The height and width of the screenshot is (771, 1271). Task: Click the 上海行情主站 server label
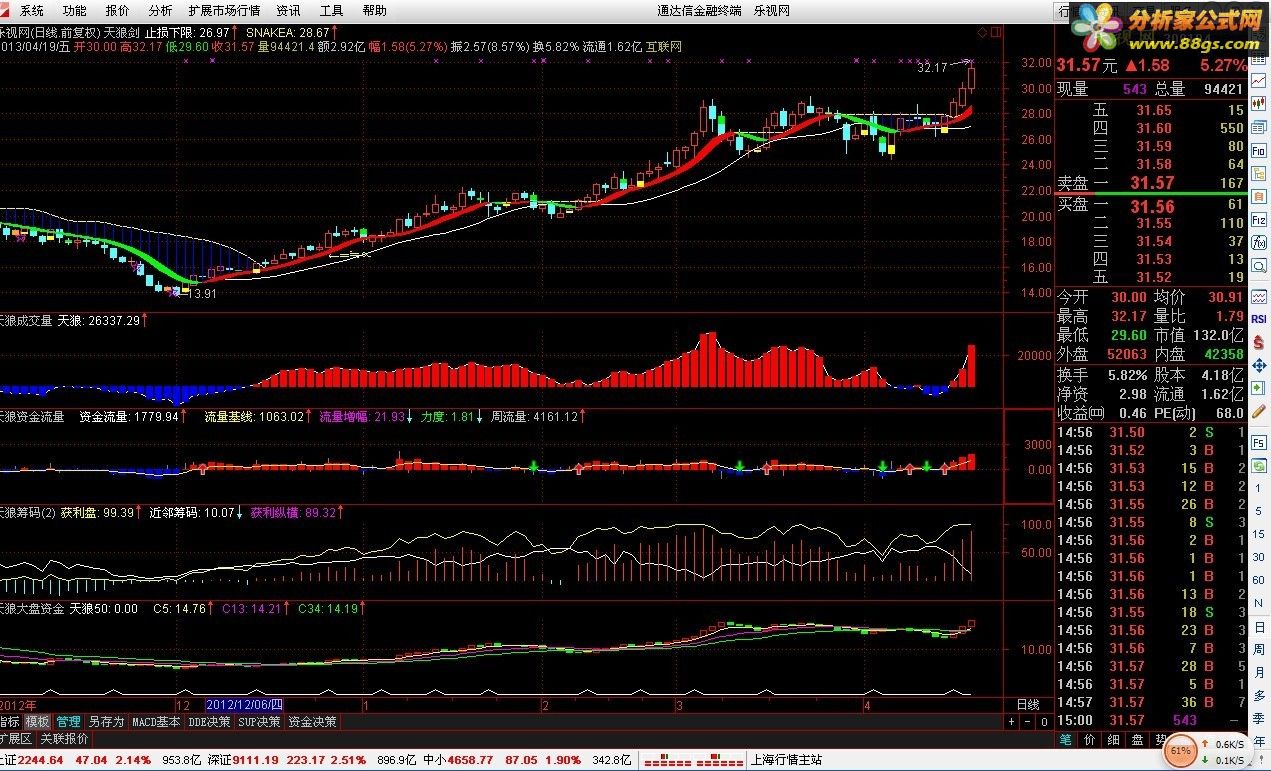[x=786, y=760]
